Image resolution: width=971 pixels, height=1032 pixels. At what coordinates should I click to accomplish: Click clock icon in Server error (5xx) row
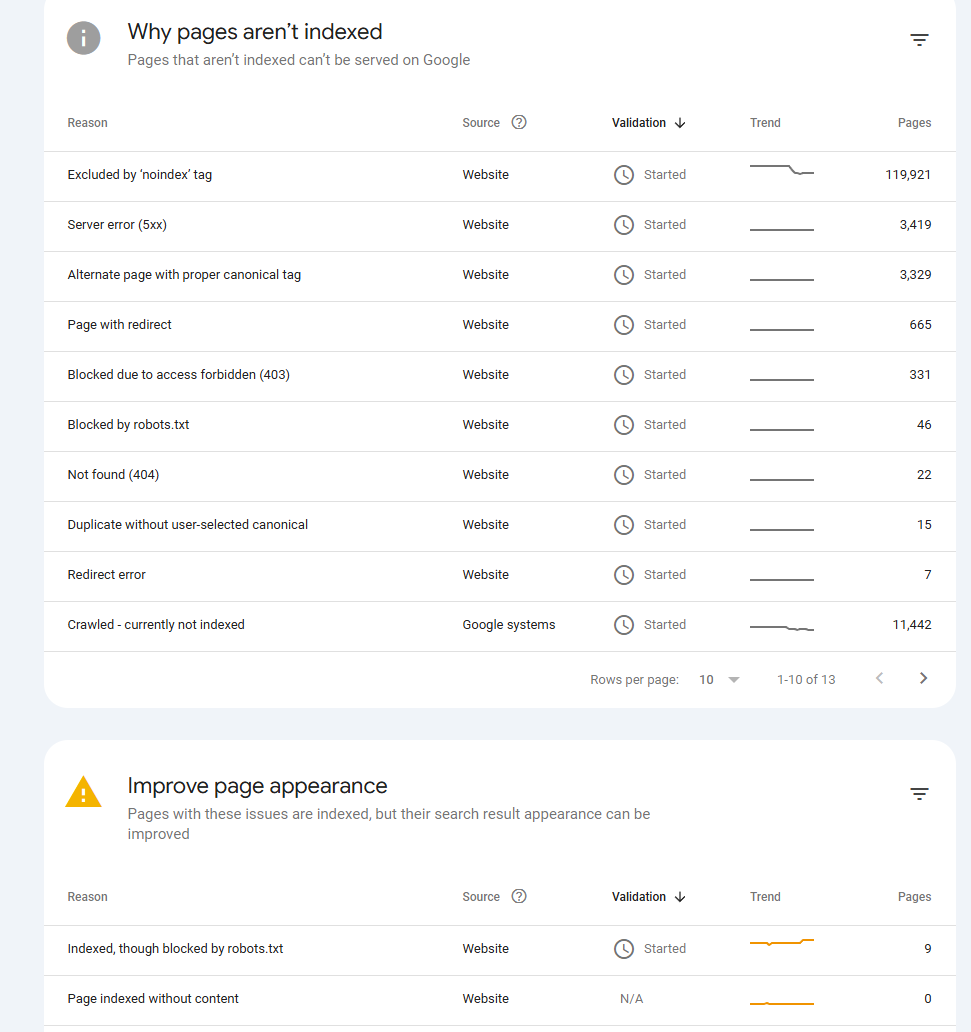click(624, 225)
